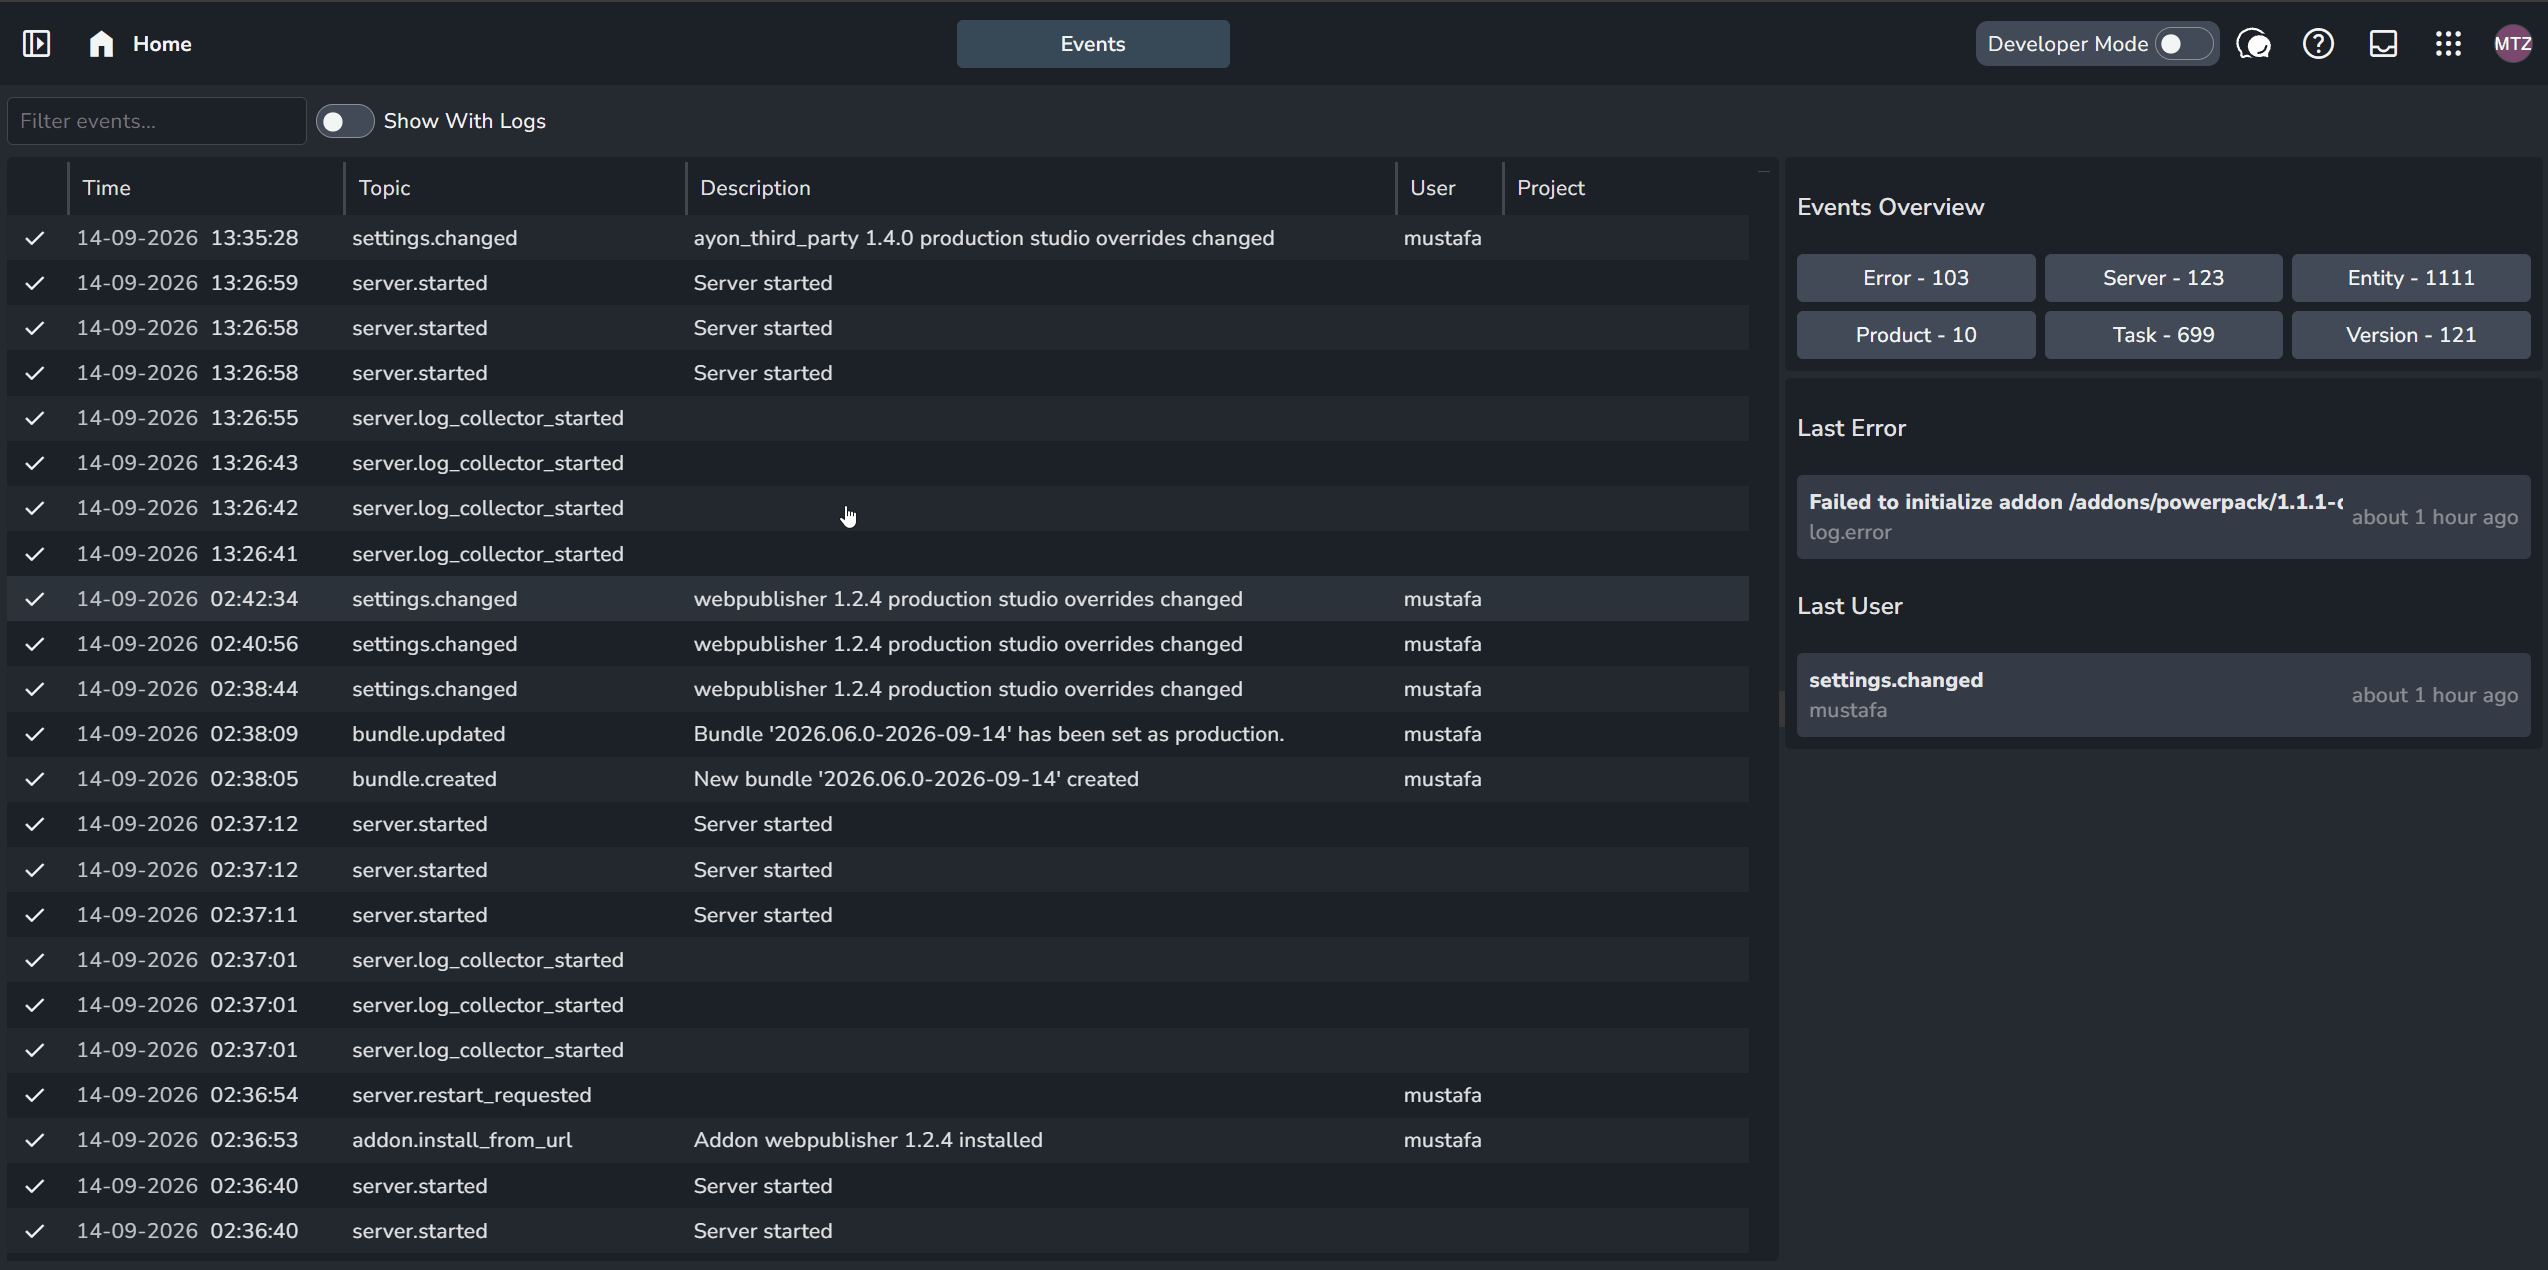Select the server.restart_requested event row
Screen dimensions: 2548x1270
pyautogui.click(x=878, y=1095)
